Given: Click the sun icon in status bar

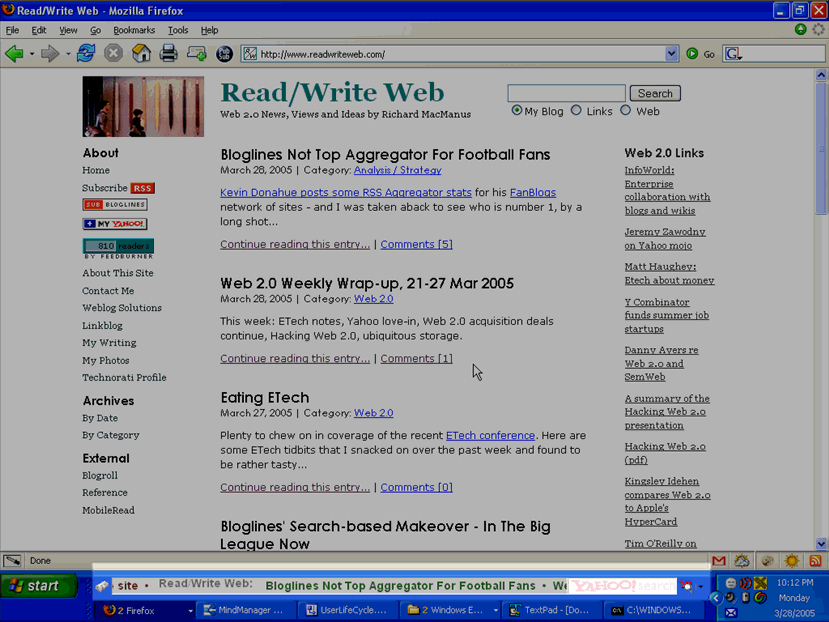Looking at the screenshot, I should [791, 561].
